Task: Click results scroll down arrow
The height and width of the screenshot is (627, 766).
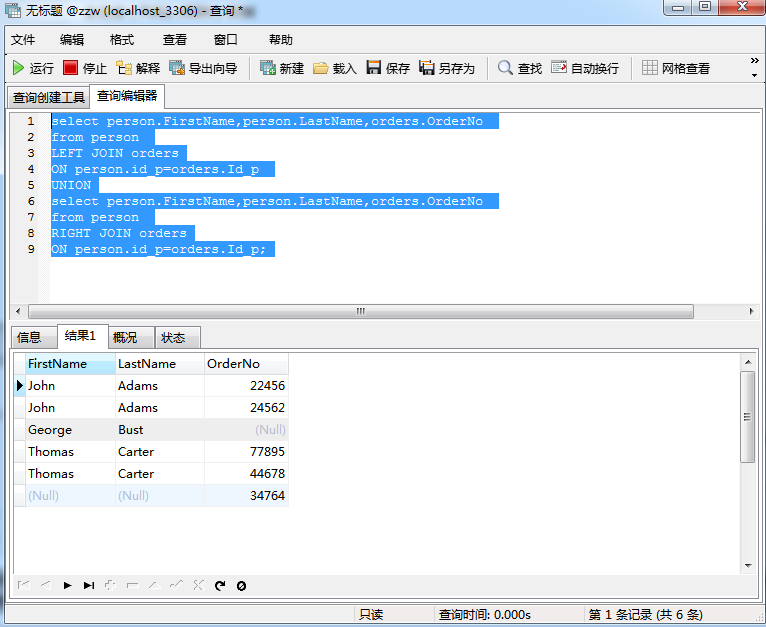Action: click(x=748, y=566)
